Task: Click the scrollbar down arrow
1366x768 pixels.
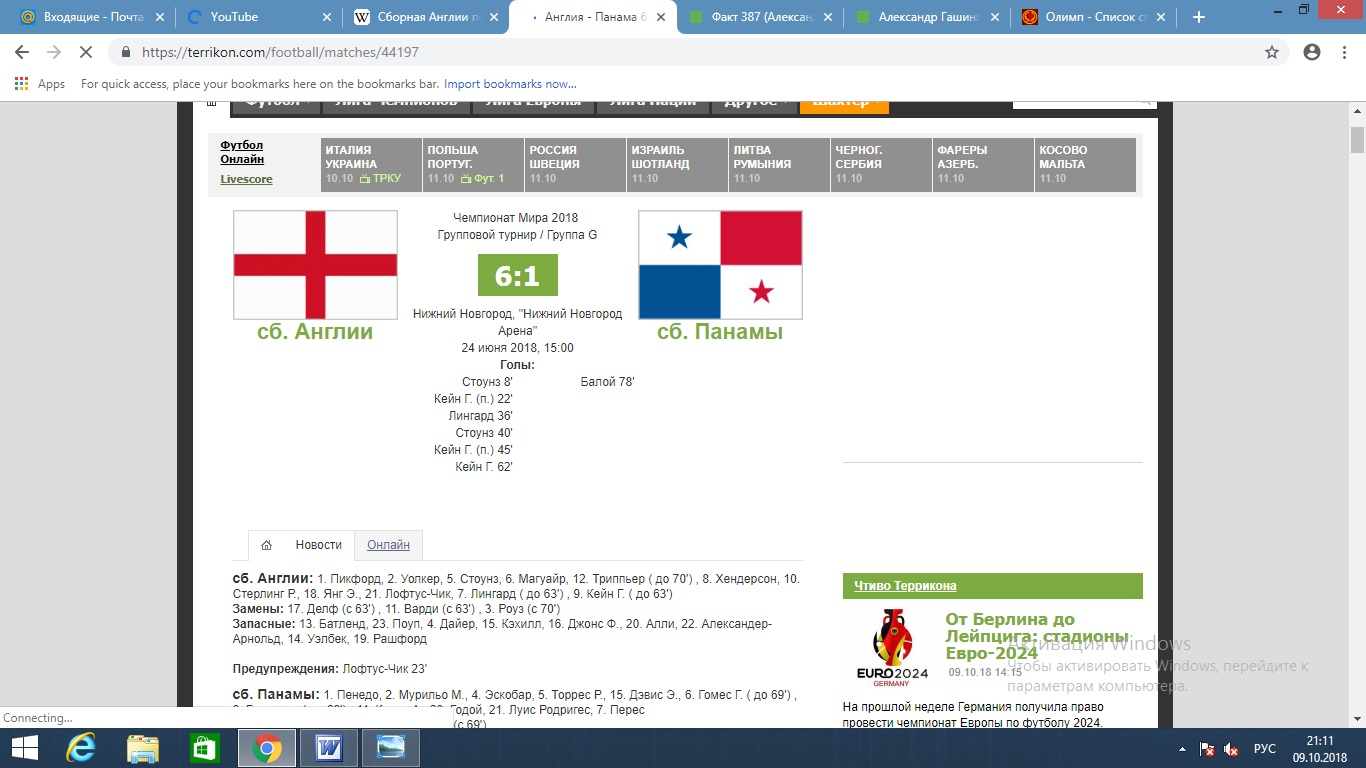Action: [1357, 720]
